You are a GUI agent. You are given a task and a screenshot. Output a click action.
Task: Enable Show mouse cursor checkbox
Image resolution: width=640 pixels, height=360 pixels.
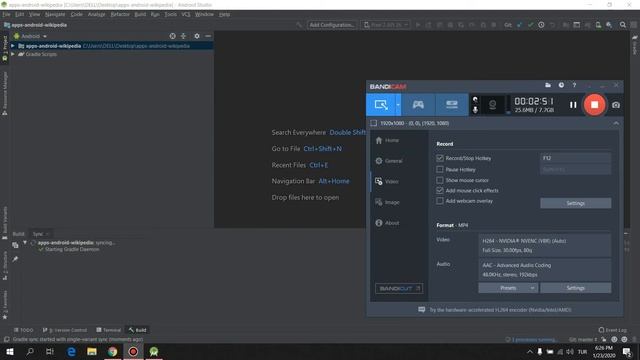coord(440,180)
